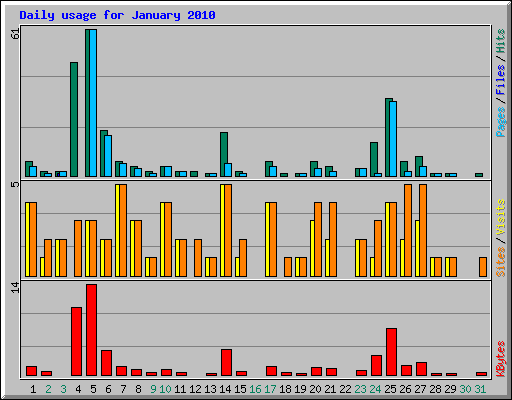512x400 pixels.
Task: Click day label 20 on the x-axis
Action: click(315, 389)
